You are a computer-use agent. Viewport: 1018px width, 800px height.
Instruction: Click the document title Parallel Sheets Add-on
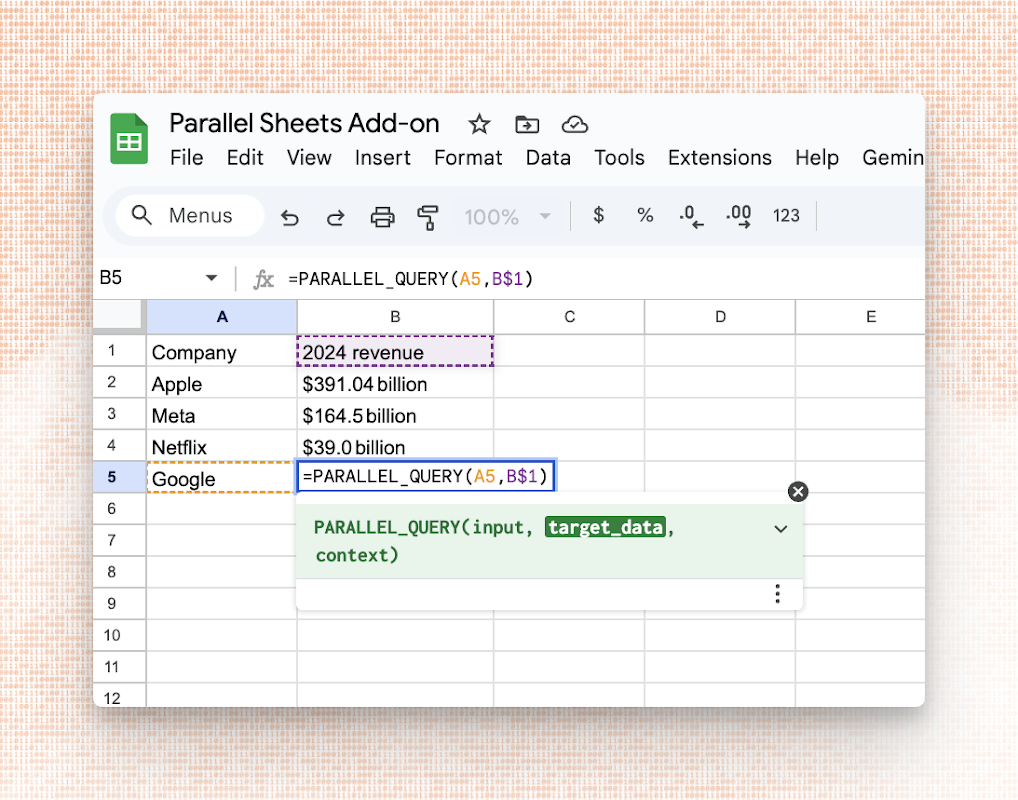304,123
